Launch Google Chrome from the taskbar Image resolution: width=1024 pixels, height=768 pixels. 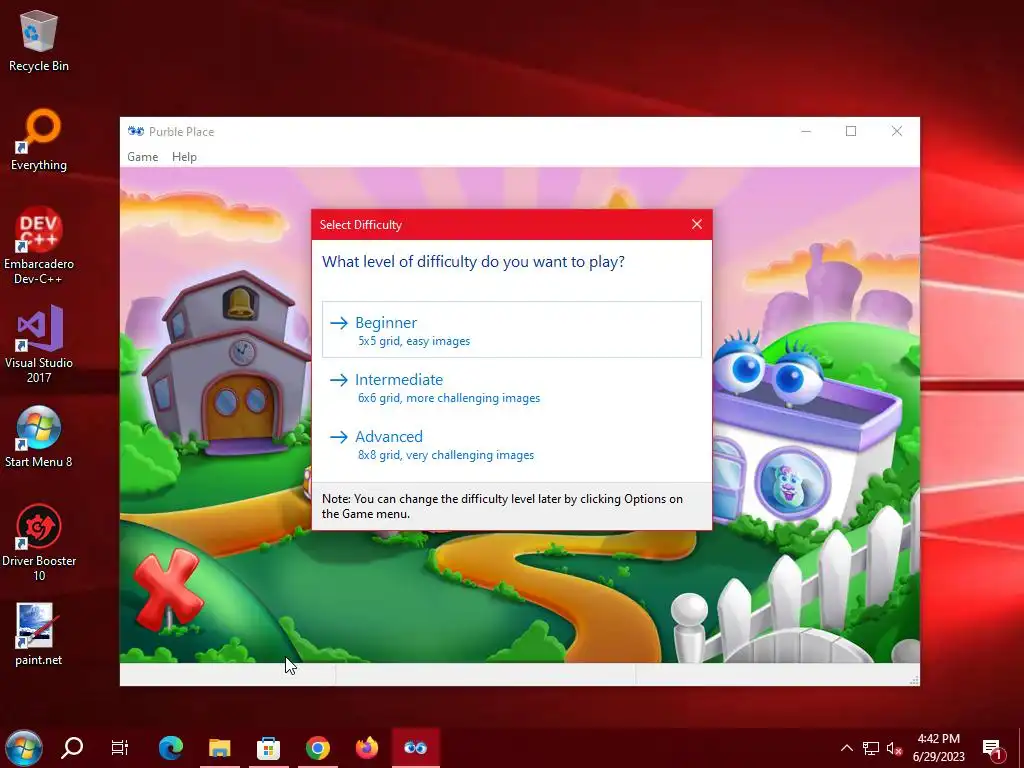click(318, 748)
